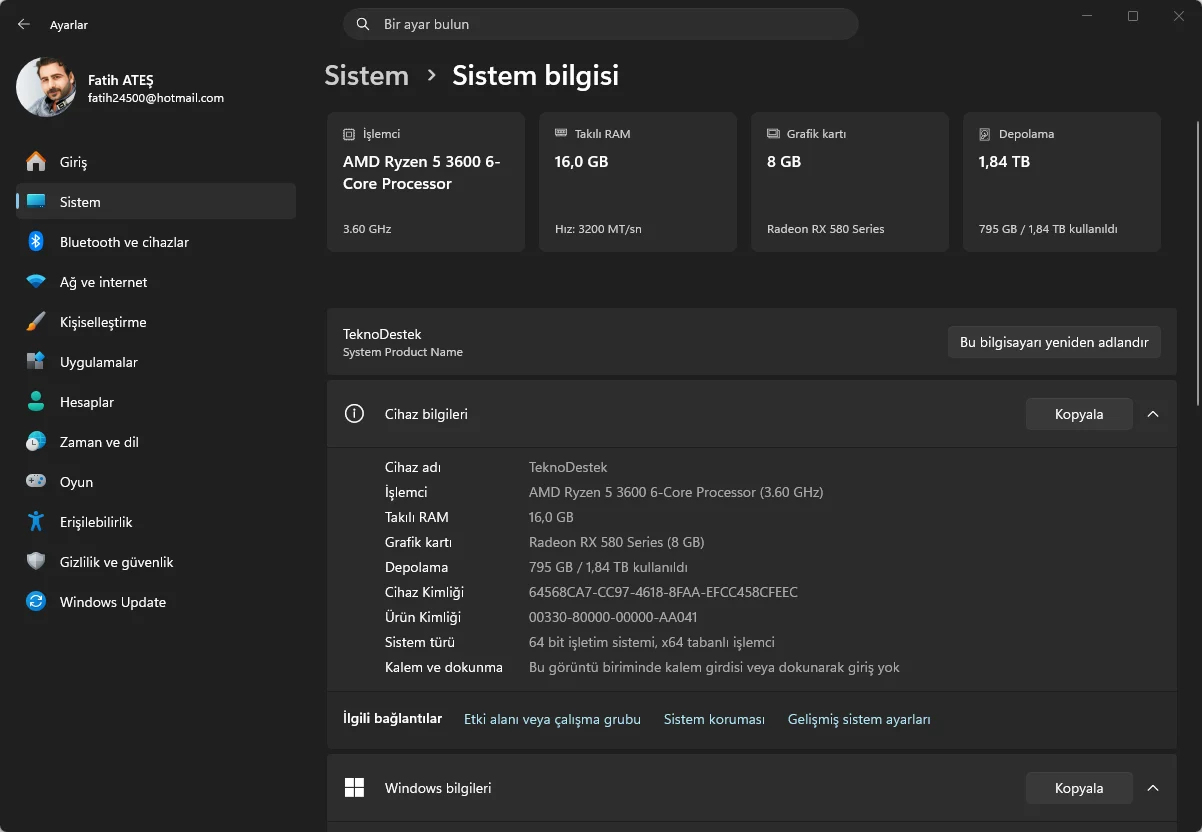Click the back arrow icon next to Ayarlar
The image size is (1202, 832).
pos(24,24)
